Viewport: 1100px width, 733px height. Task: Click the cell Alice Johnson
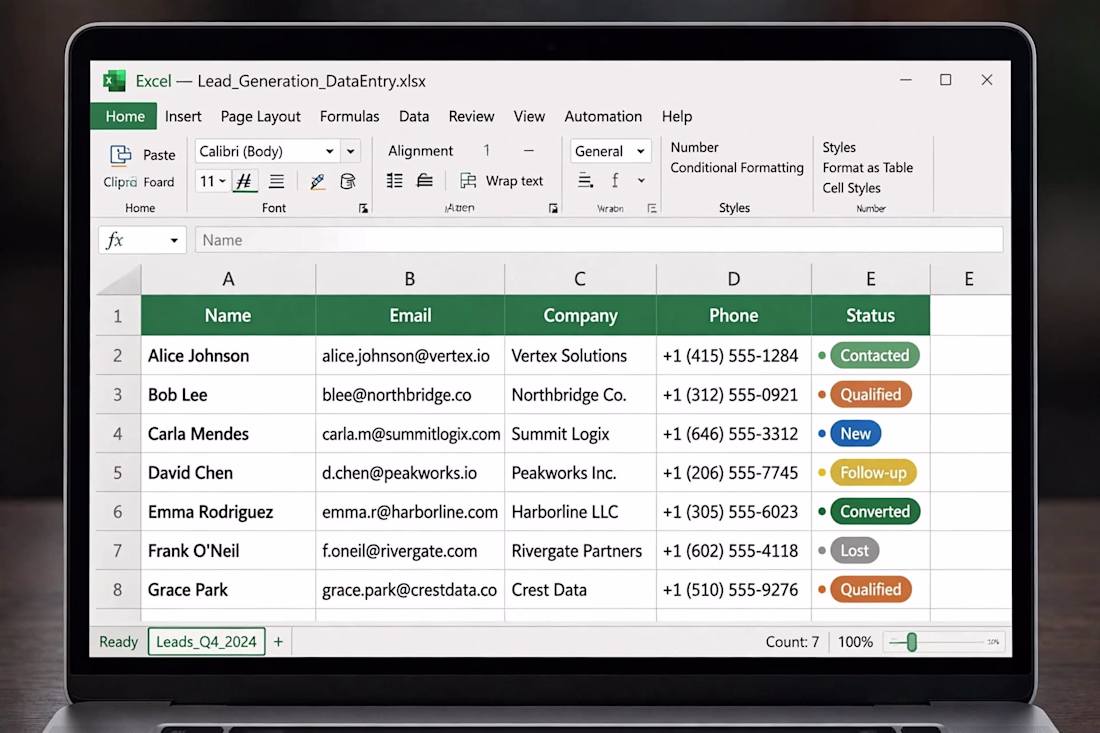pyautogui.click(x=228, y=356)
